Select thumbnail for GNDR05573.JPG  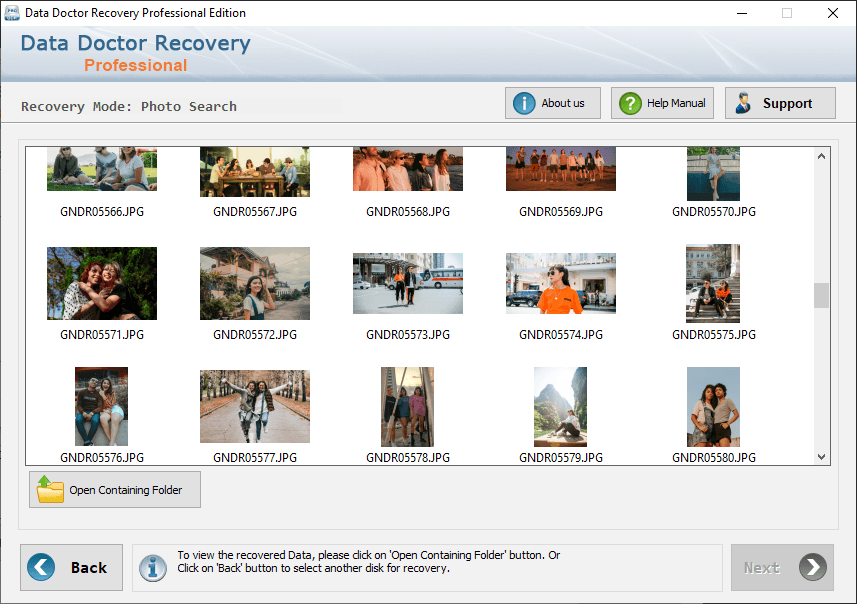coord(408,283)
